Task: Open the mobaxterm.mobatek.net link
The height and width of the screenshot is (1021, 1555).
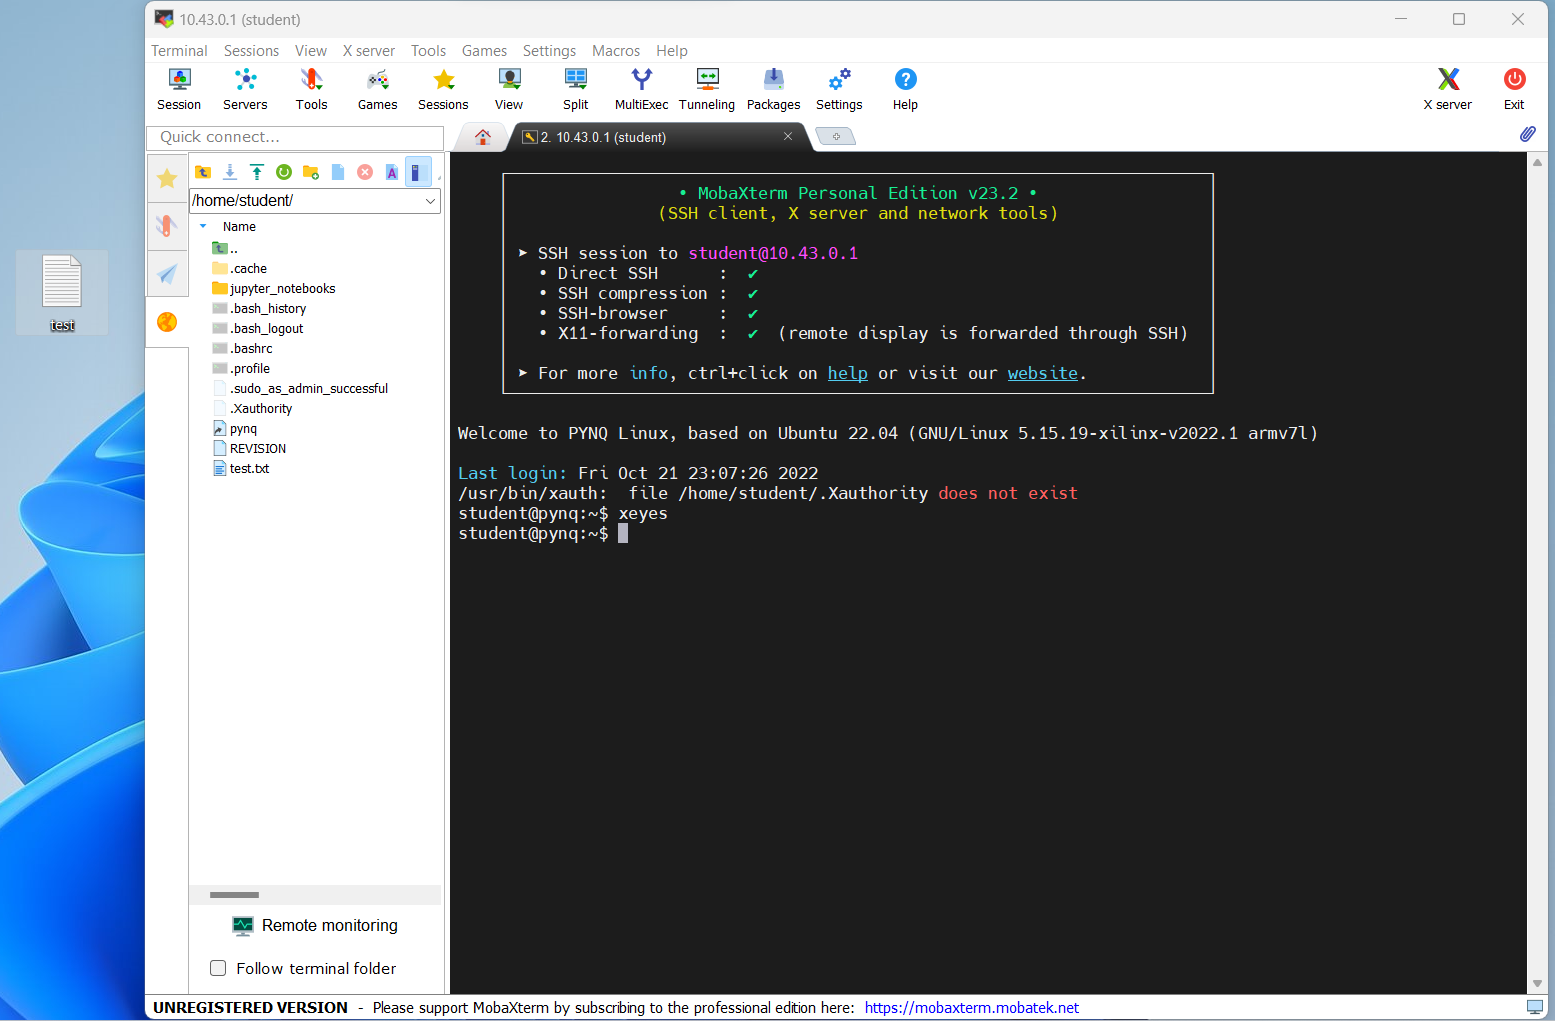Action: (x=971, y=1008)
